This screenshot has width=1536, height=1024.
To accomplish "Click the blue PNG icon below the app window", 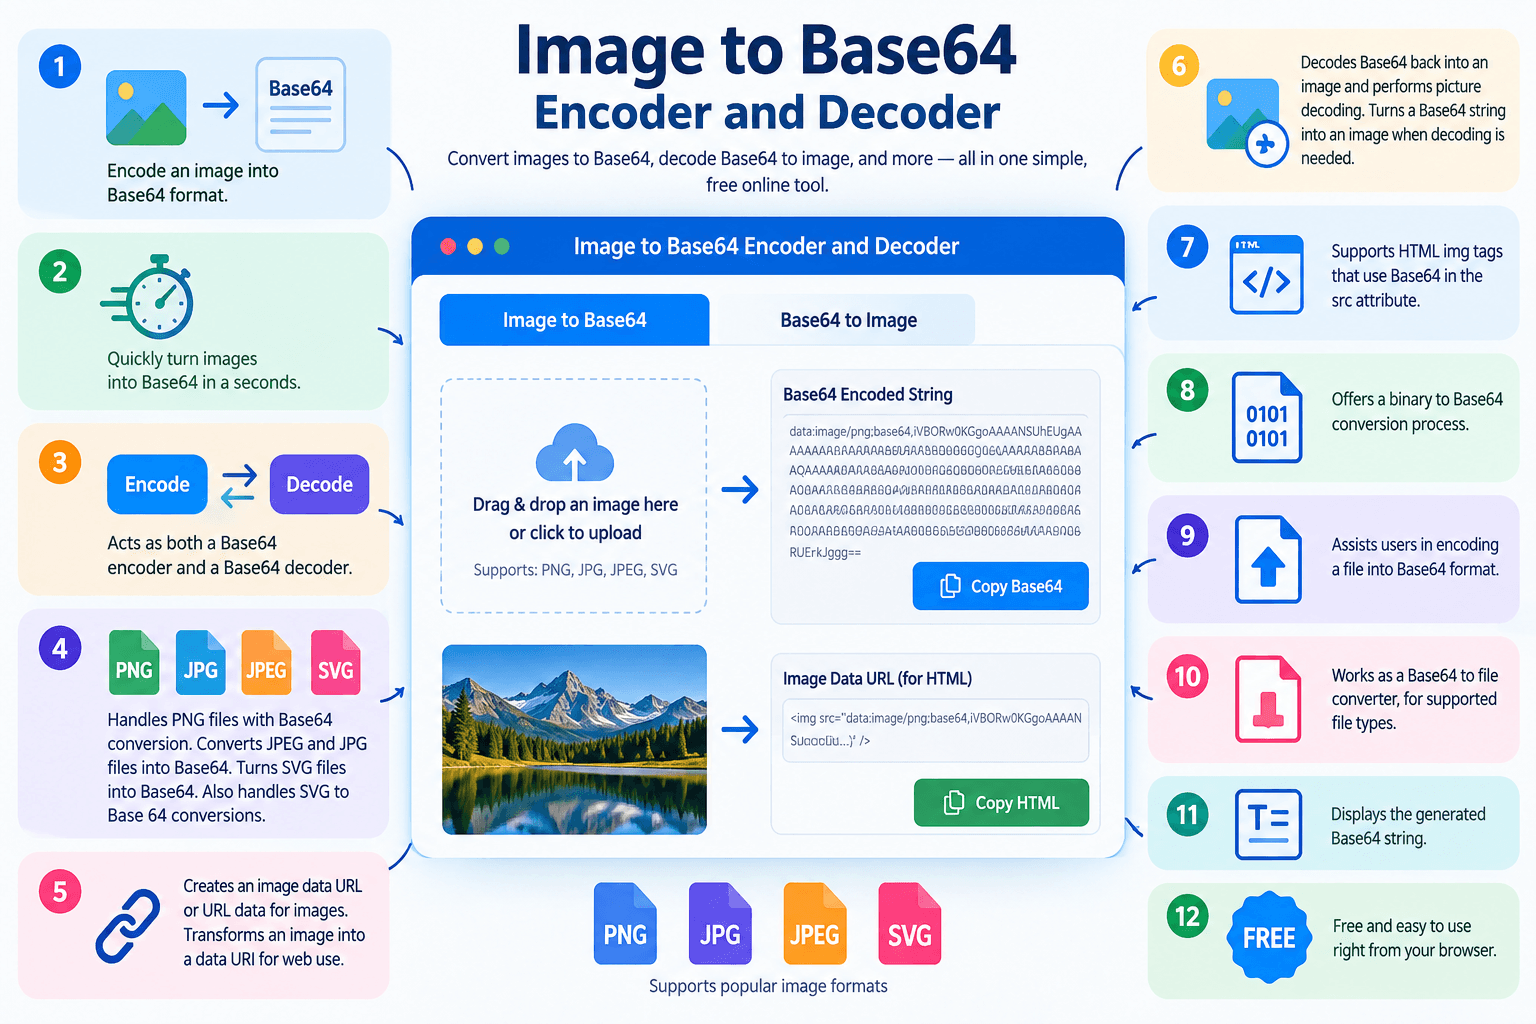I will [x=625, y=923].
